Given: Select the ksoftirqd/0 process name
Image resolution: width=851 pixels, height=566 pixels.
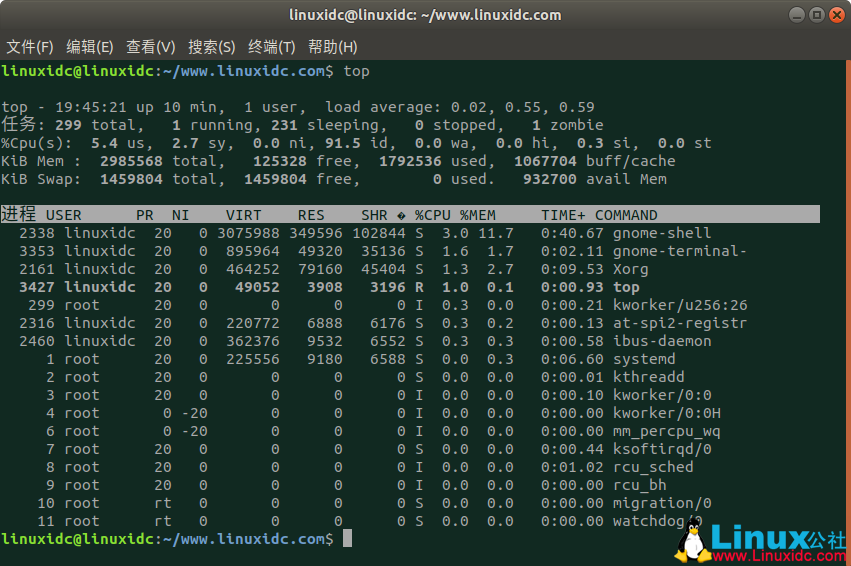Looking at the screenshot, I should pyautogui.click(x=662, y=449).
